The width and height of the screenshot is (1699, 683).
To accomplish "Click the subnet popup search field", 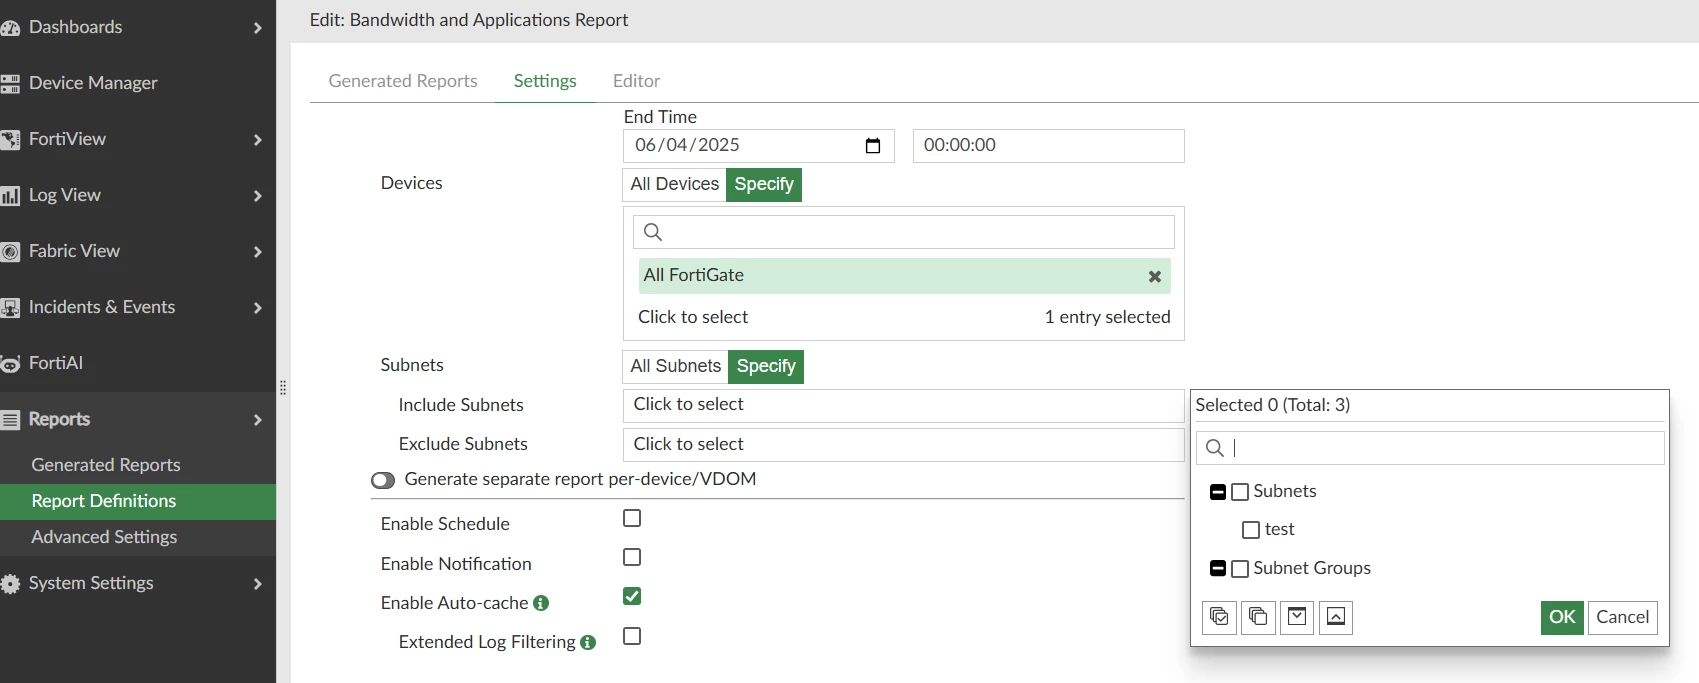I will click(1430, 448).
